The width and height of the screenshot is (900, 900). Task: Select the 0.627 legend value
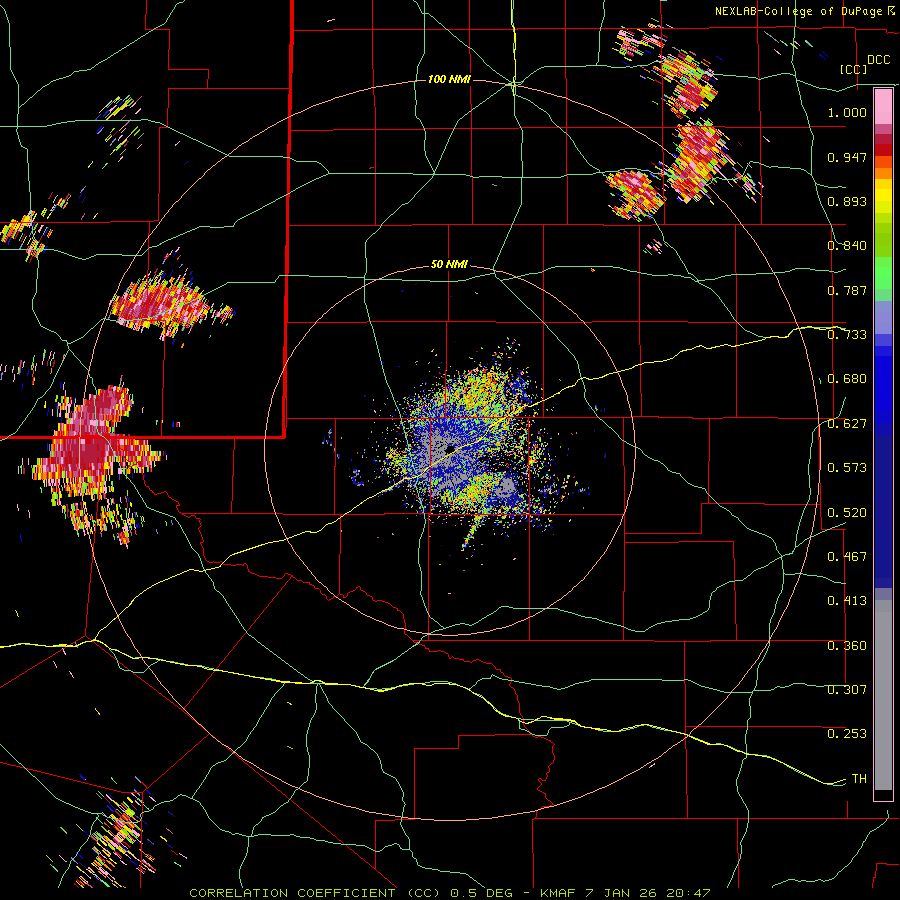pyautogui.click(x=847, y=424)
